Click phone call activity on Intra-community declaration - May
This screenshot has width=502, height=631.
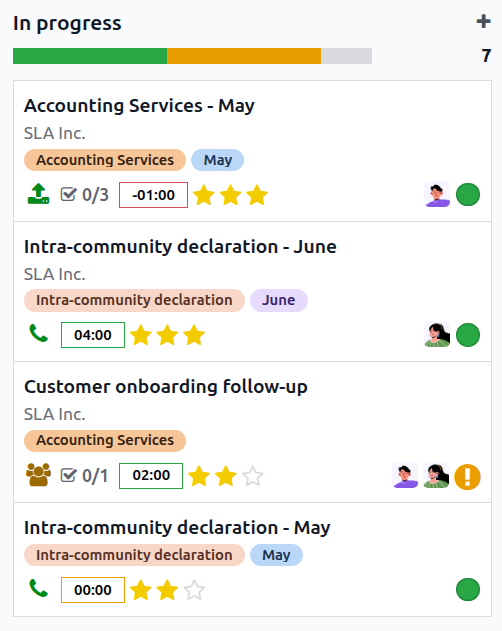click(x=38, y=588)
